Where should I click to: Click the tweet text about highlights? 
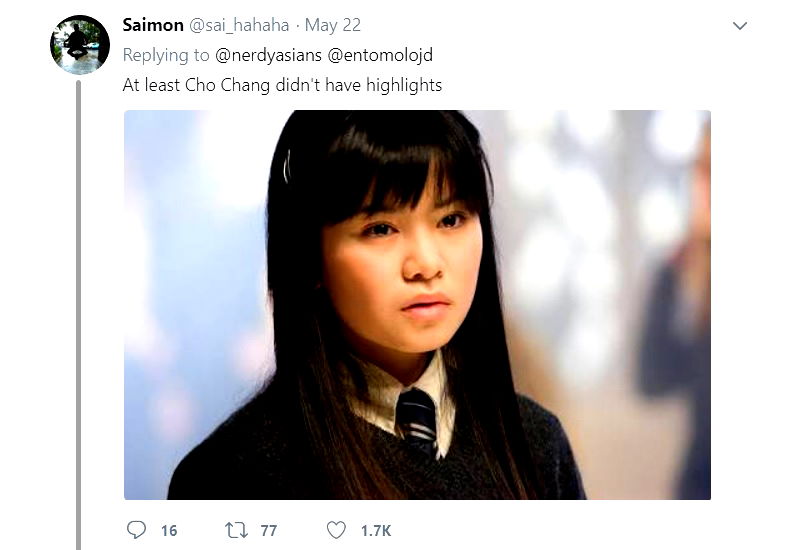point(282,85)
